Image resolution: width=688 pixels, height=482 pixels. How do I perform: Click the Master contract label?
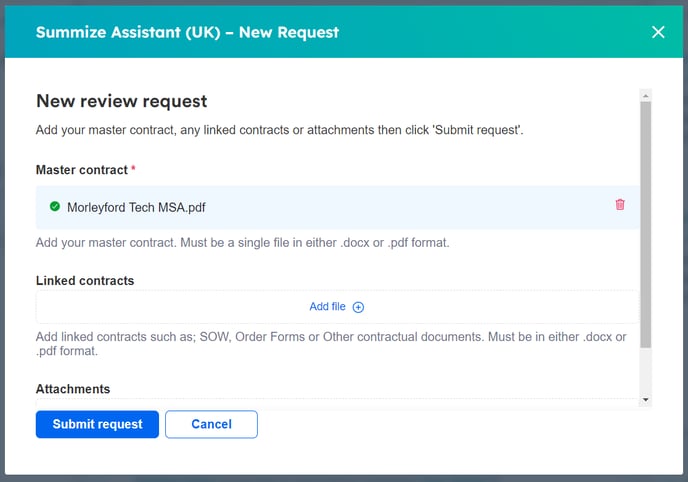tap(82, 170)
